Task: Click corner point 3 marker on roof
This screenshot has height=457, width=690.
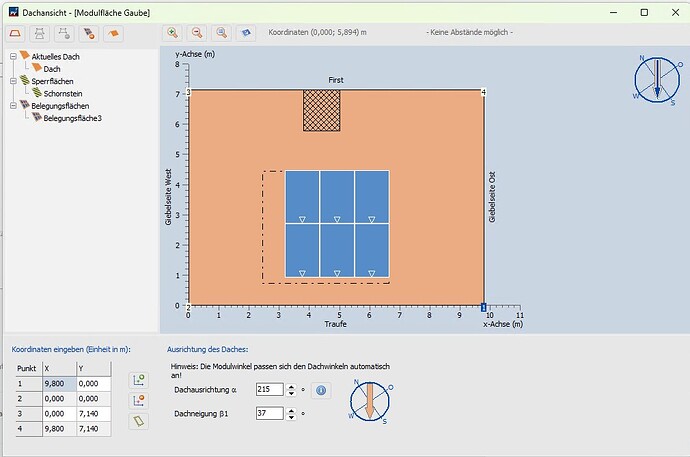Action: click(188, 92)
